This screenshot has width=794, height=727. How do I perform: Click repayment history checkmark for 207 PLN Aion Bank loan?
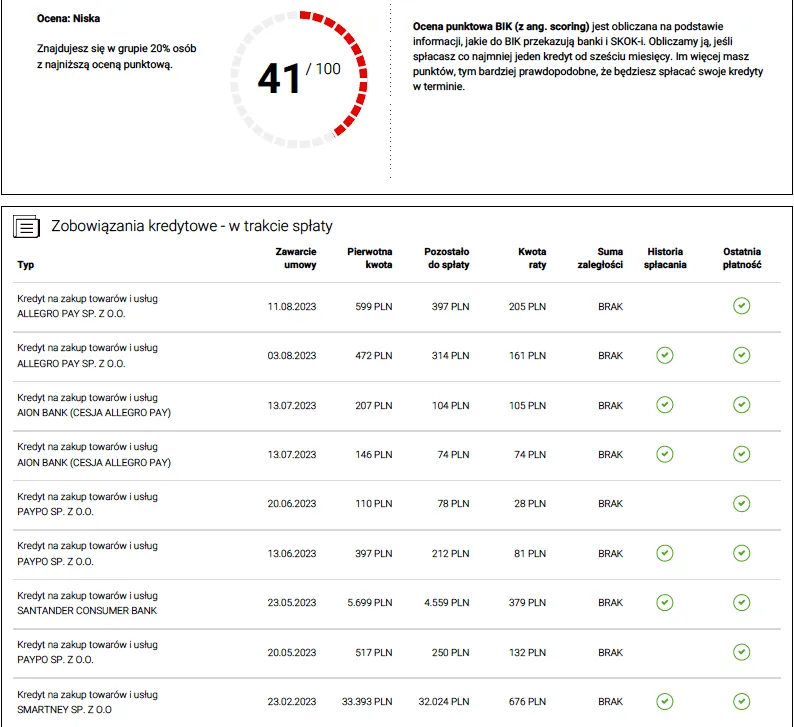(x=664, y=404)
